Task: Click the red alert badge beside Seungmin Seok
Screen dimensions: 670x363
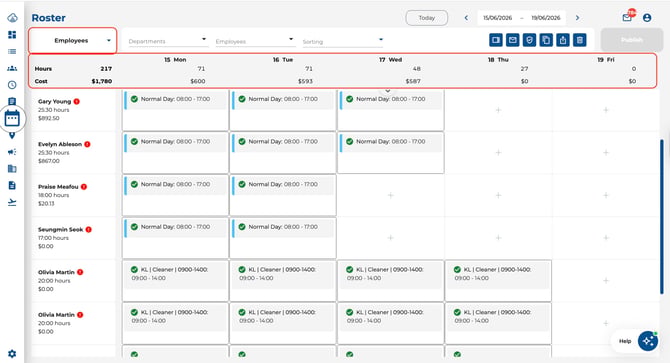Action: [x=88, y=229]
